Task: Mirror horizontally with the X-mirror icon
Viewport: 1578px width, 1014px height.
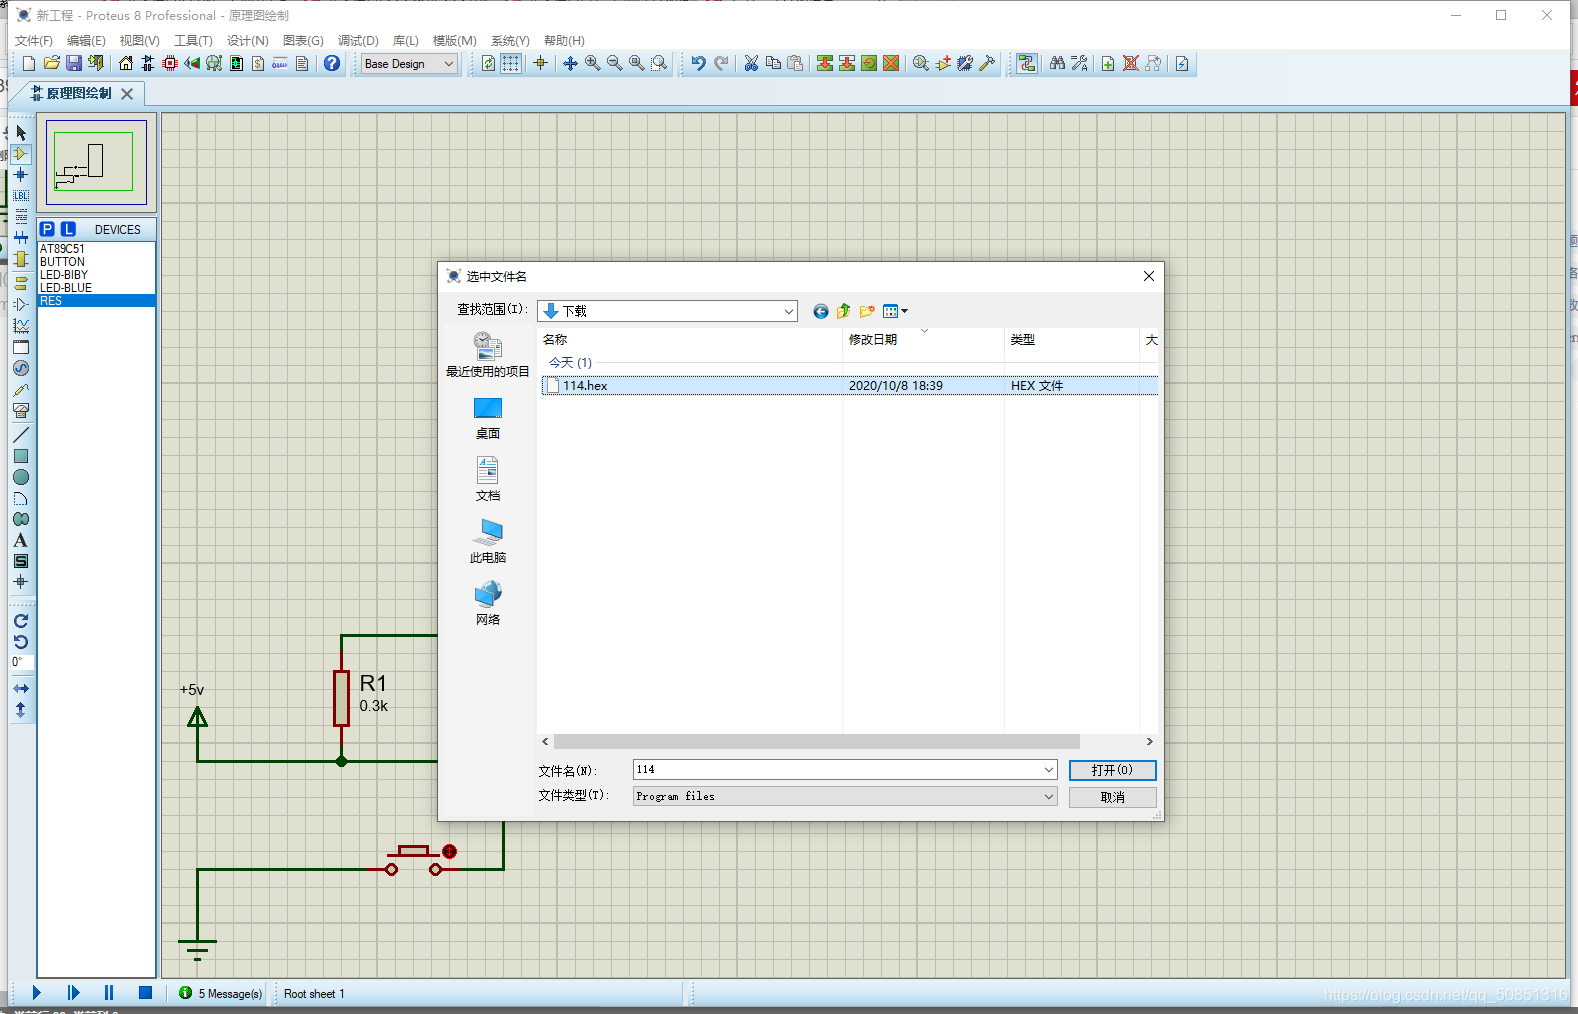Action: [x=21, y=689]
